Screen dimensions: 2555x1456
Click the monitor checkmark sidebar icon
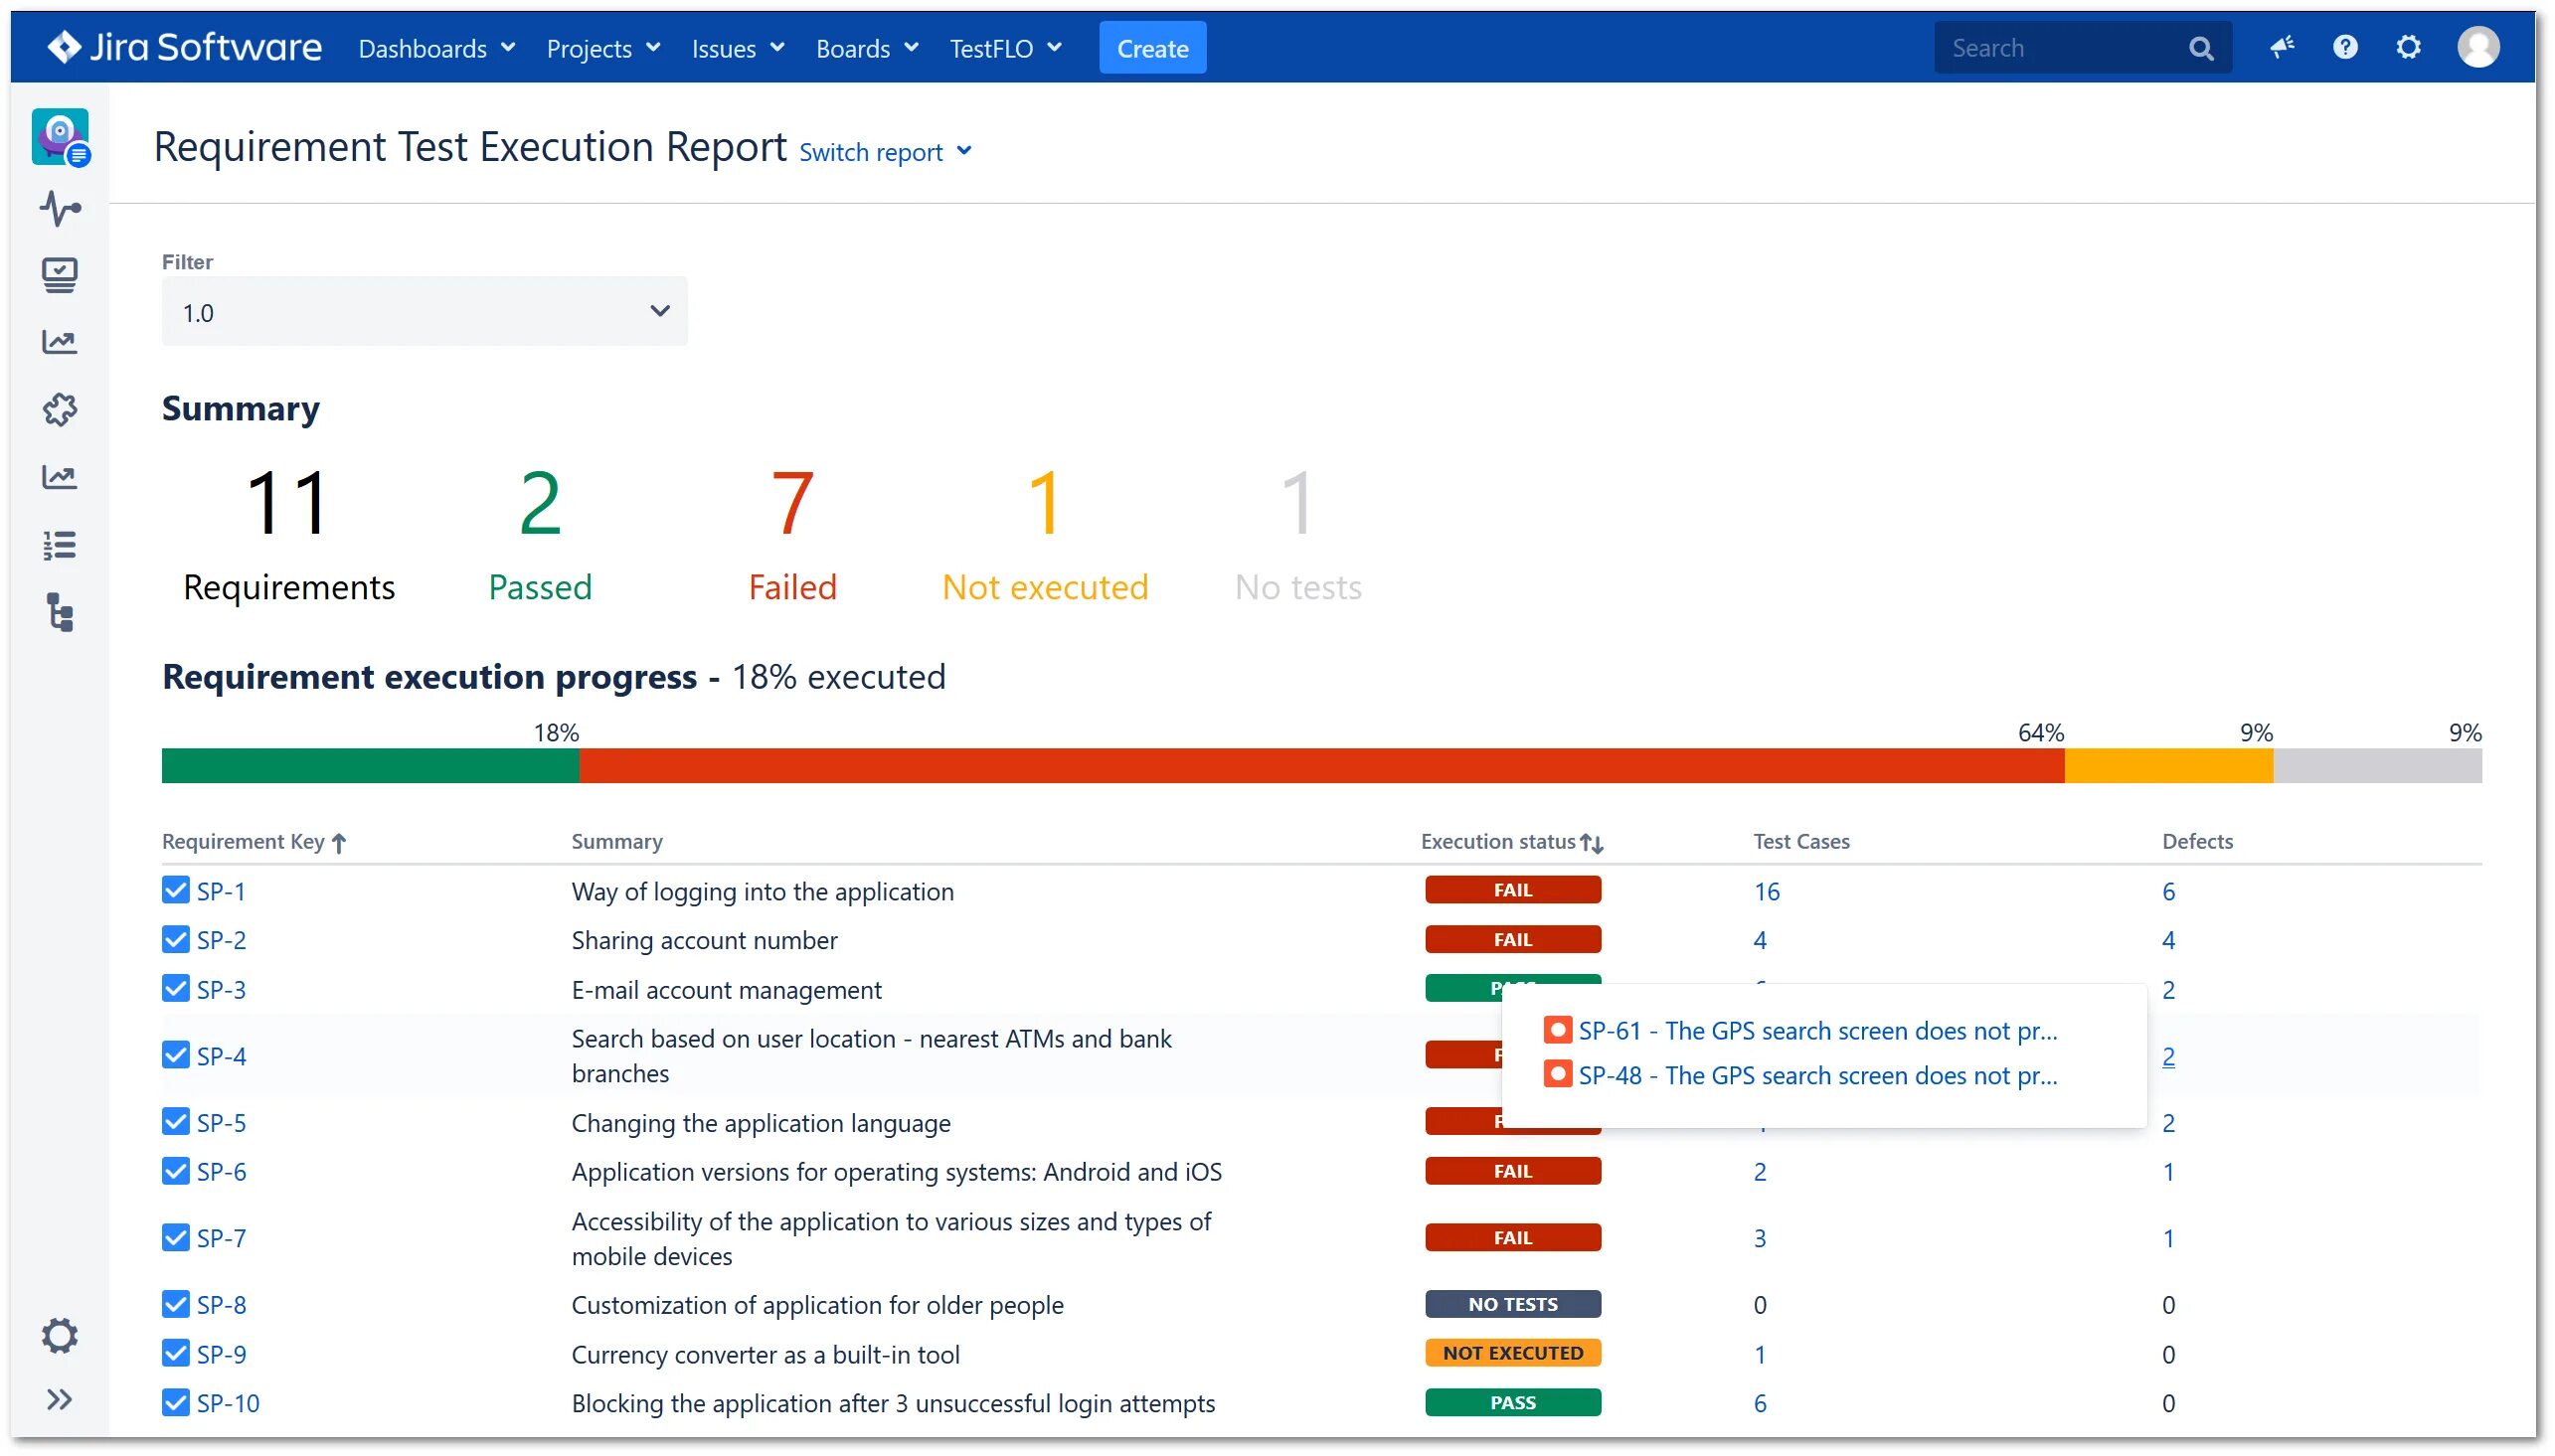tap(60, 275)
